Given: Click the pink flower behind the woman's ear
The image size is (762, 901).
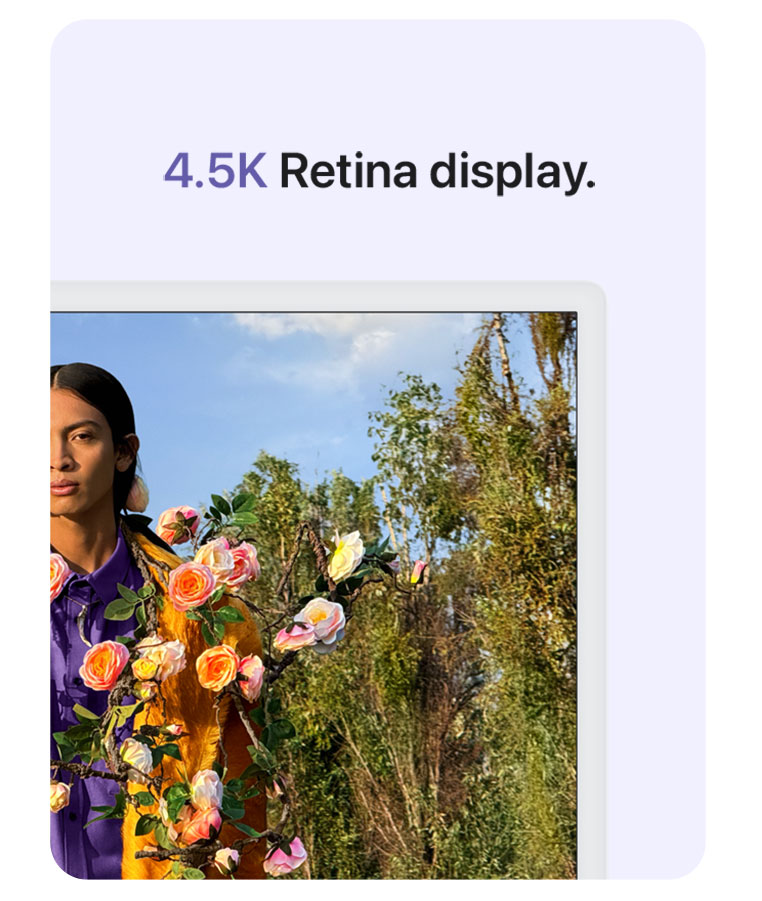Looking at the screenshot, I should pos(137,494).
